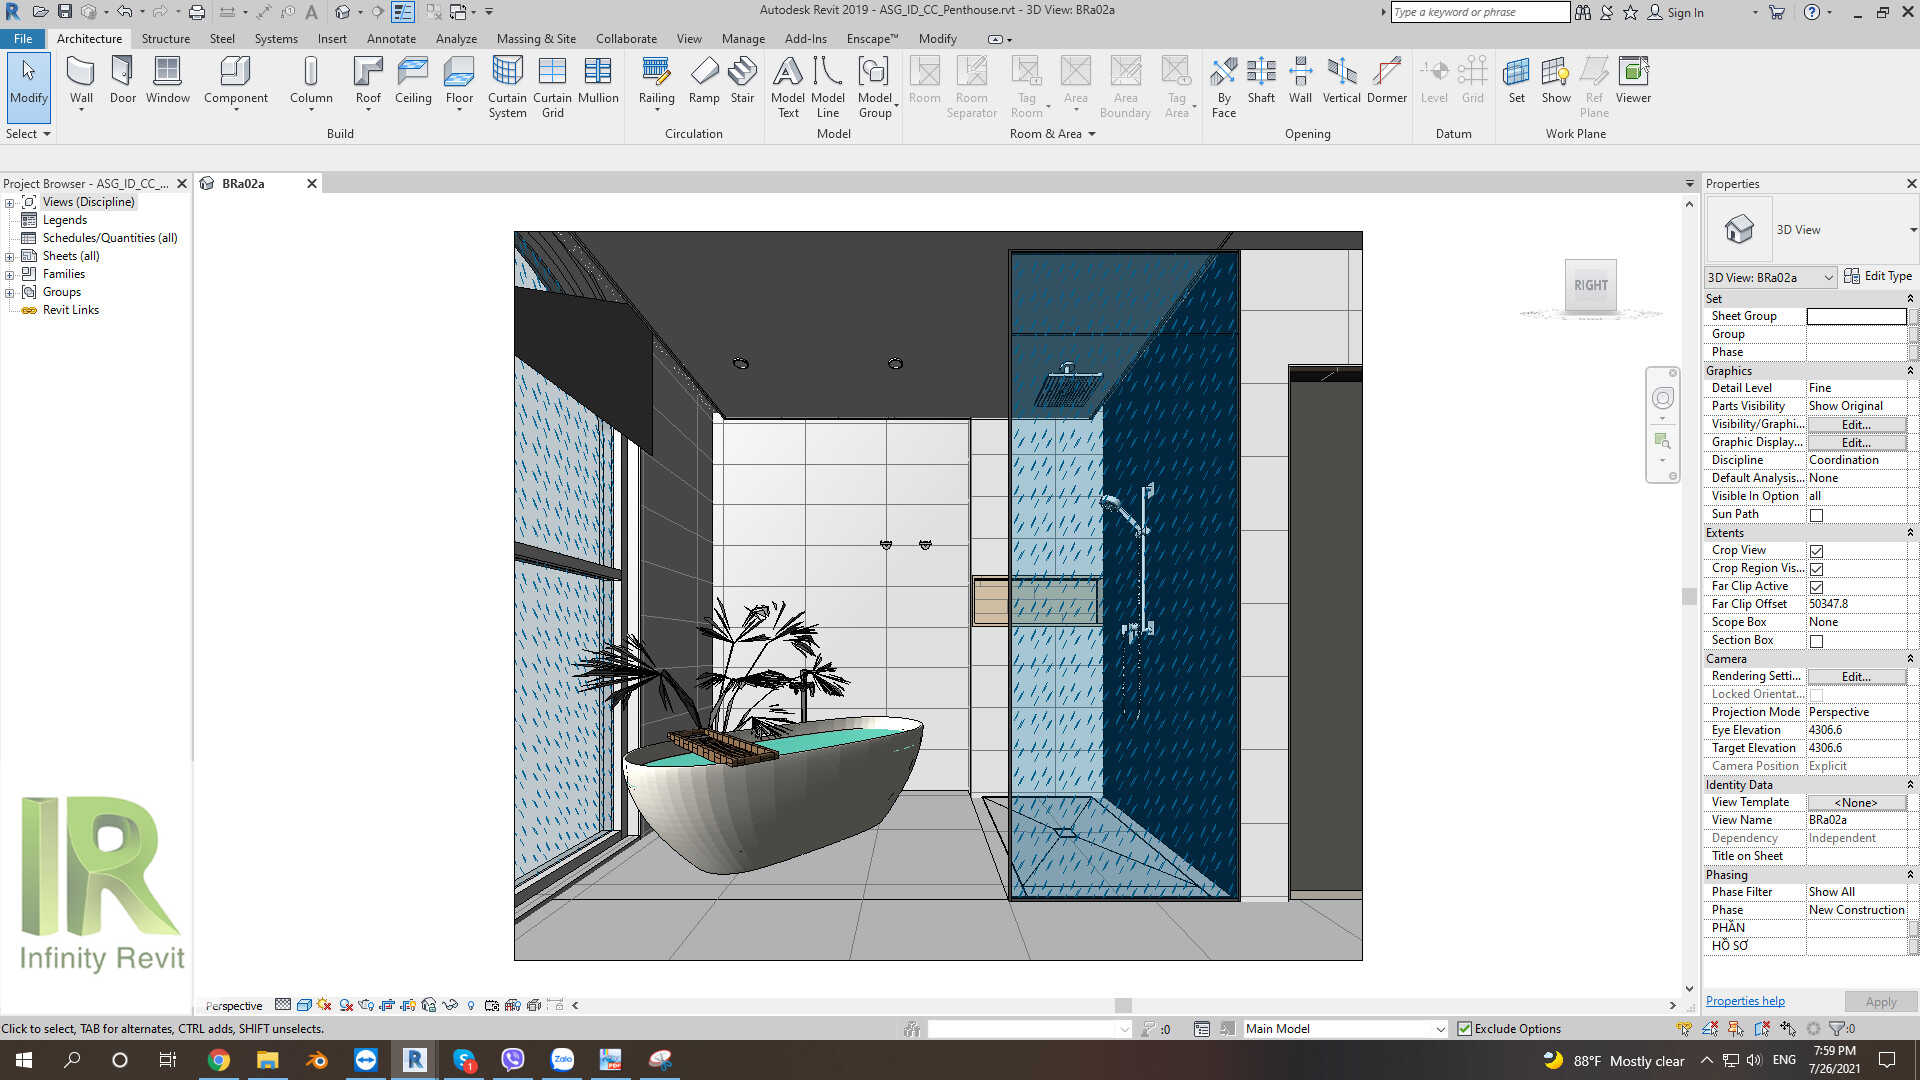Click the Level tool in Datum panel
The image size is (1920, 1080).
click(1434, 82)
